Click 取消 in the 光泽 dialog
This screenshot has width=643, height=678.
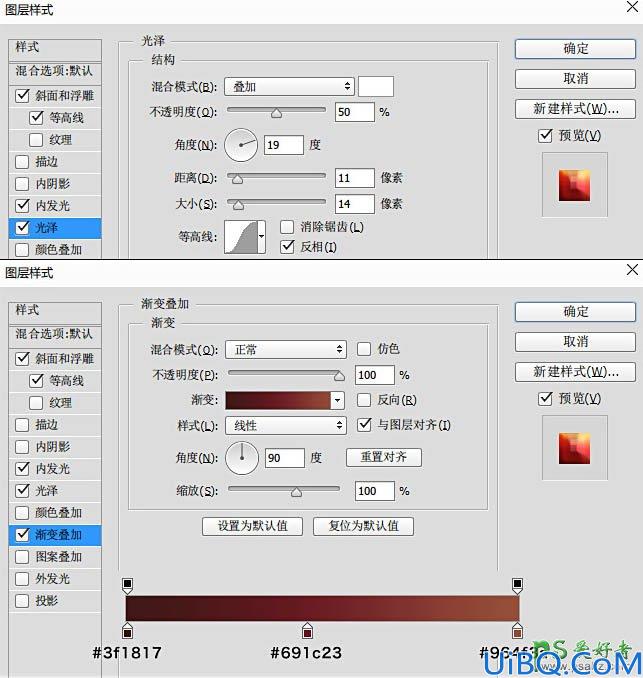click(575, 79)
